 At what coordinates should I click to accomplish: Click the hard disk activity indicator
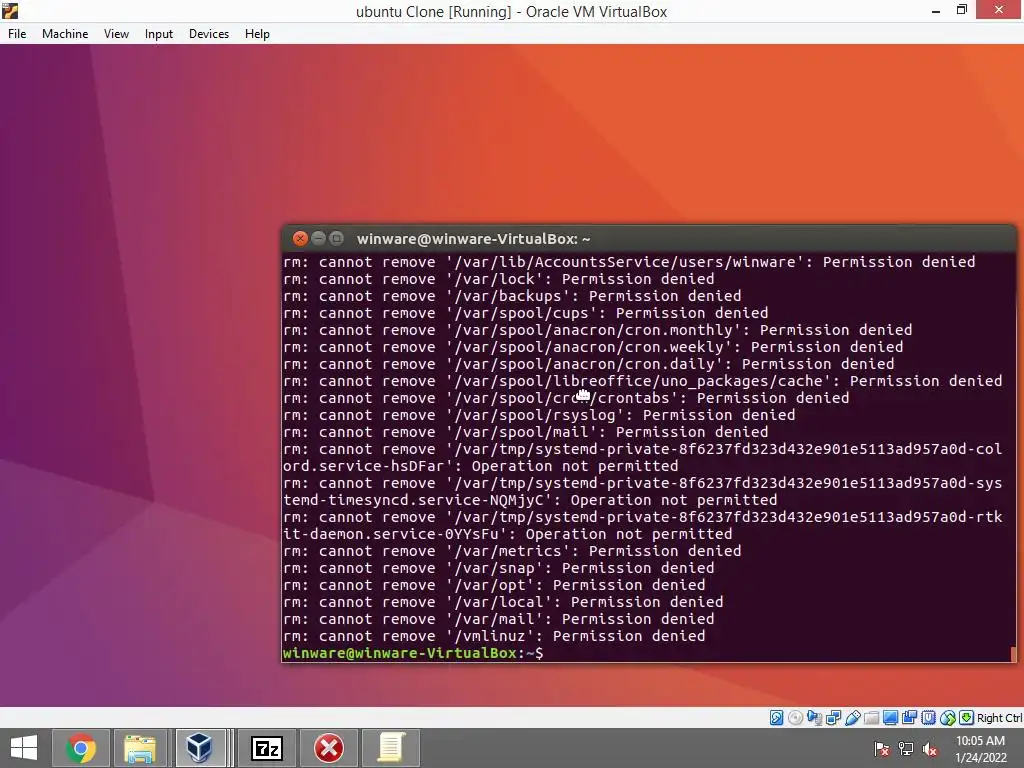(x=776, y=718)
